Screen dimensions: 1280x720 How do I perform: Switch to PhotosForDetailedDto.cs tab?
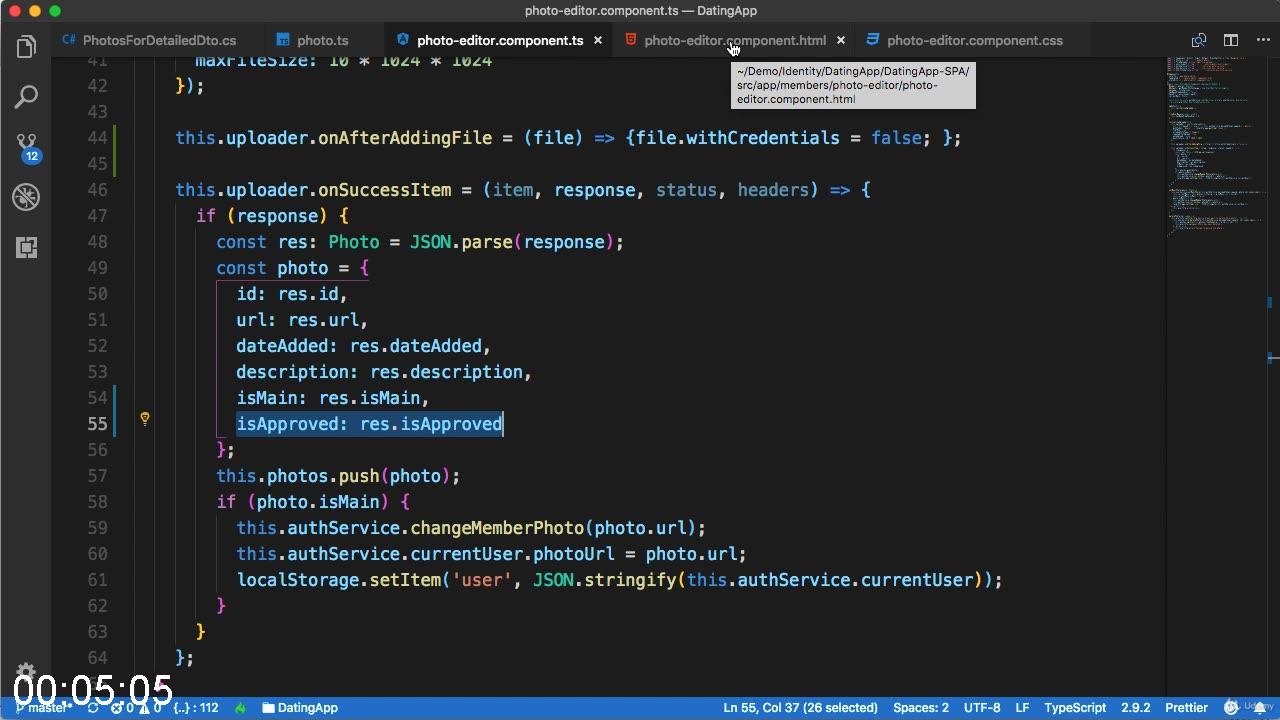coord(149,40)
